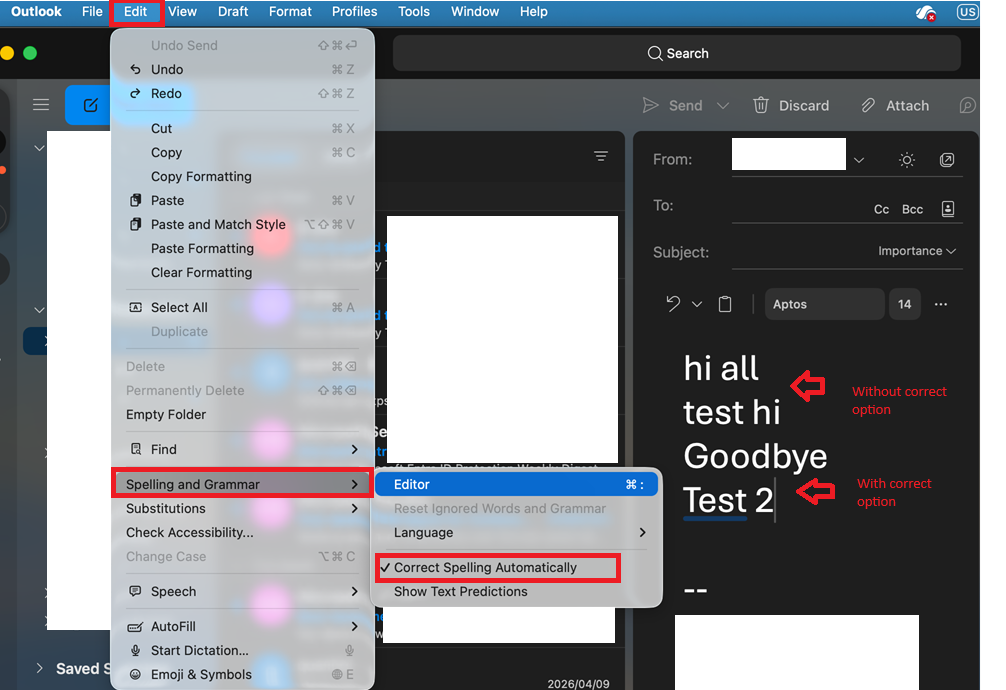Open the Profiles menu in menu bar
This screenshot has height=690, width=1006.
(354, 12)
